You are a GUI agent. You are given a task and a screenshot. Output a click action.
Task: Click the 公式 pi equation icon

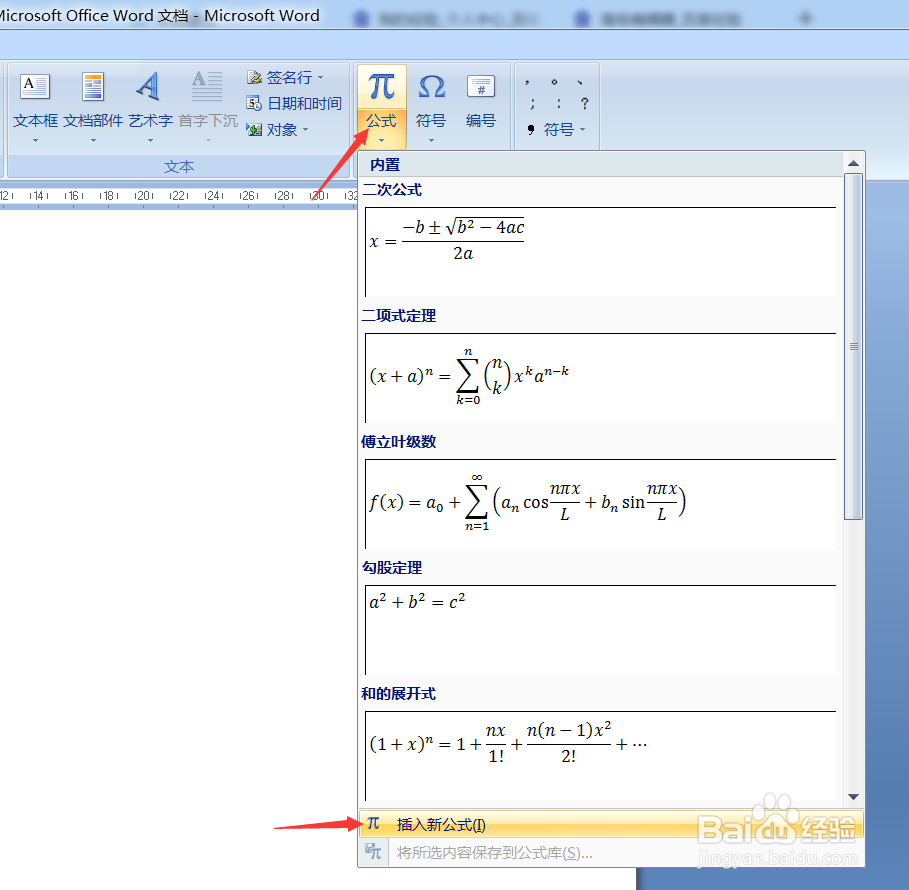click(x=381, y=87)
